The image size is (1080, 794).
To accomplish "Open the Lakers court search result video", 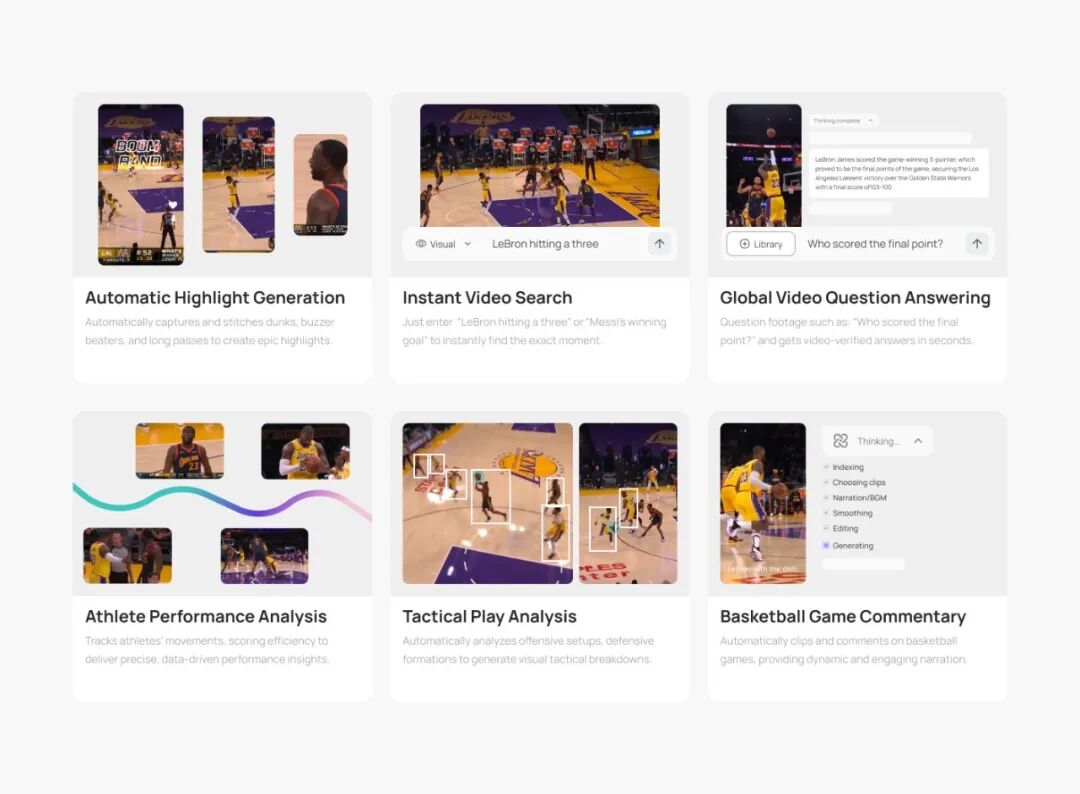I will point(539,165).
